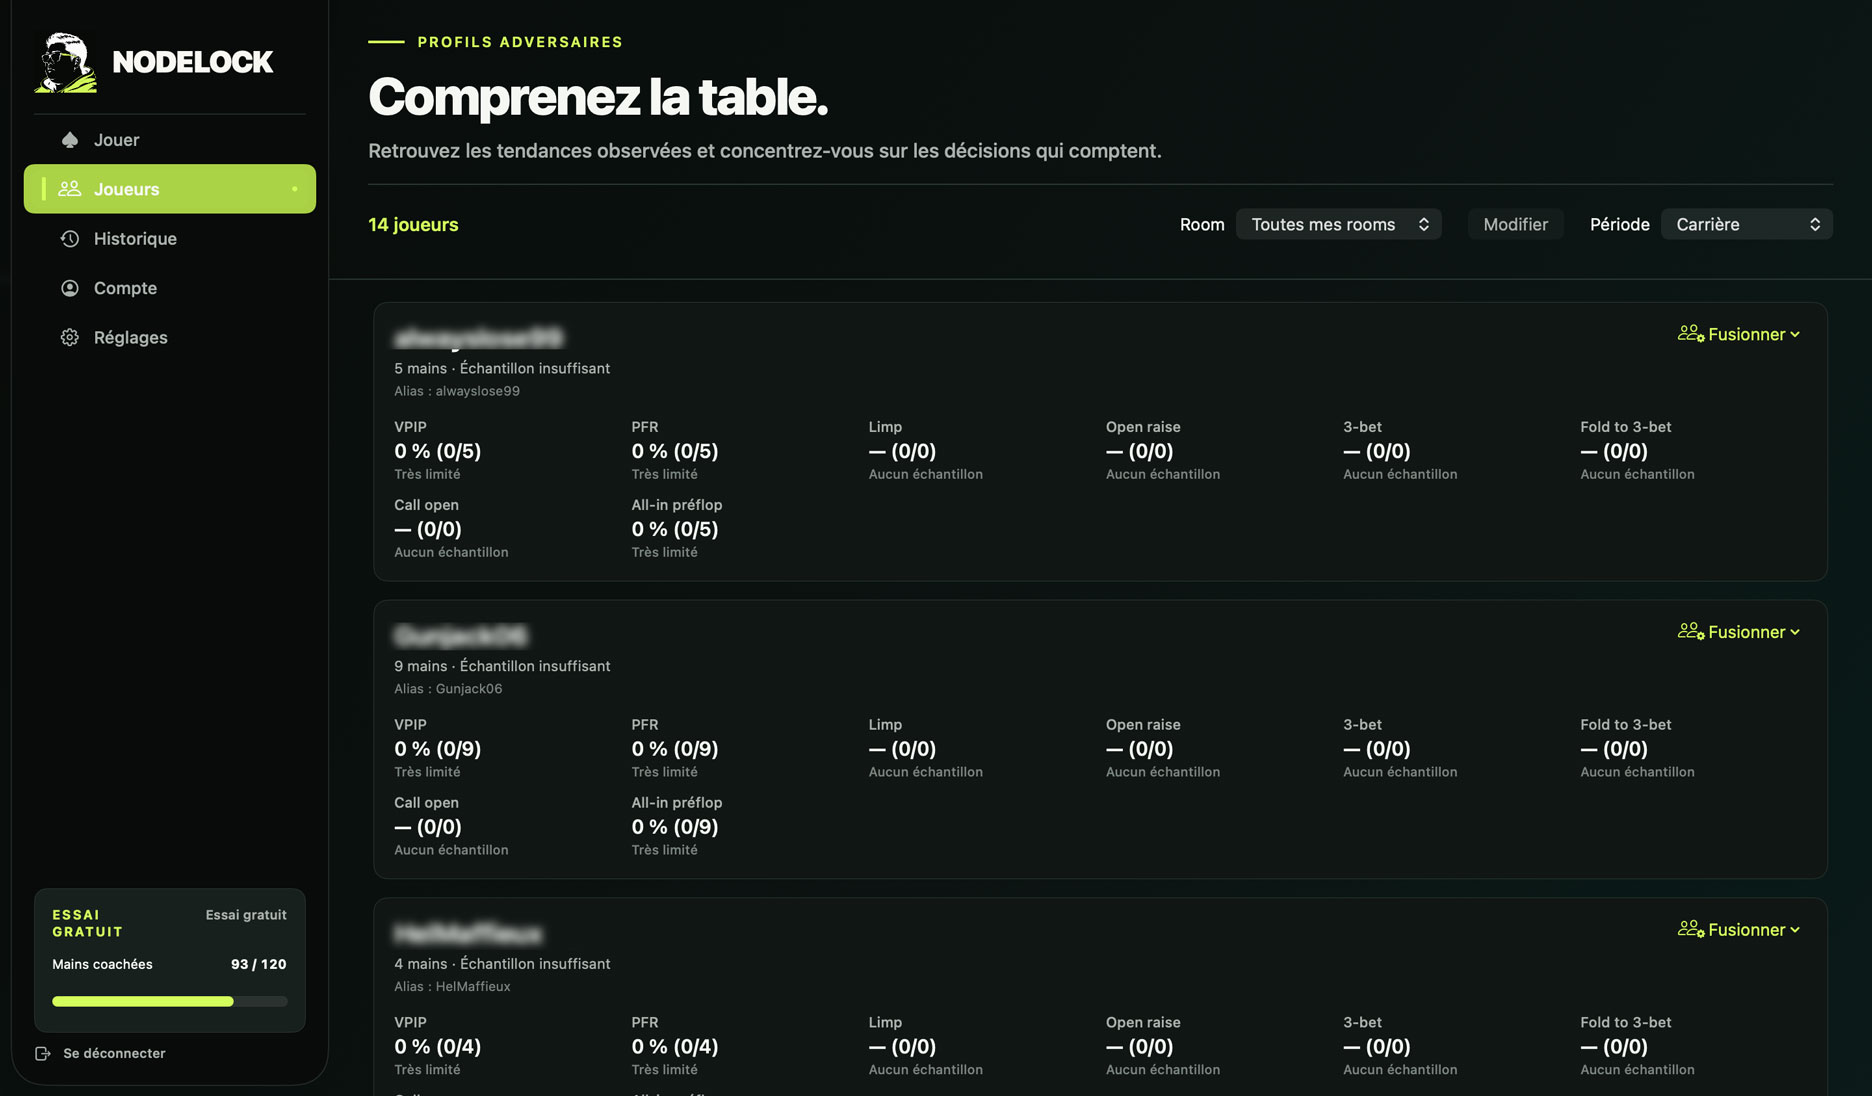Open Réglages in the sidebar
Viewport: 1872px width, 1096px height.
[170, 338]
